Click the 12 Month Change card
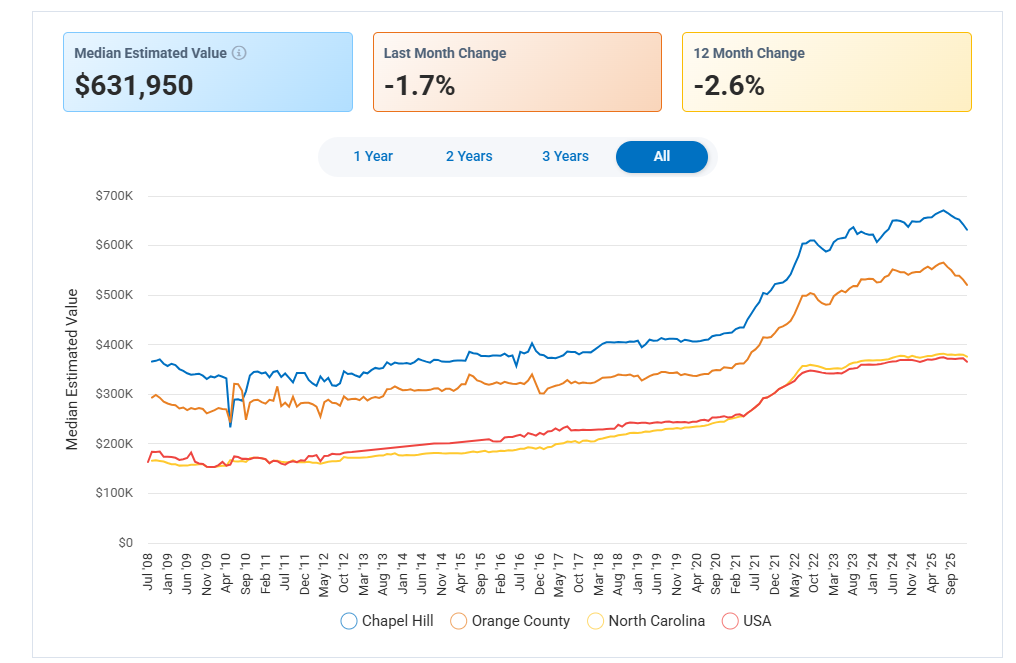The height and width of the screenshot is (663, 1016). 827,71
